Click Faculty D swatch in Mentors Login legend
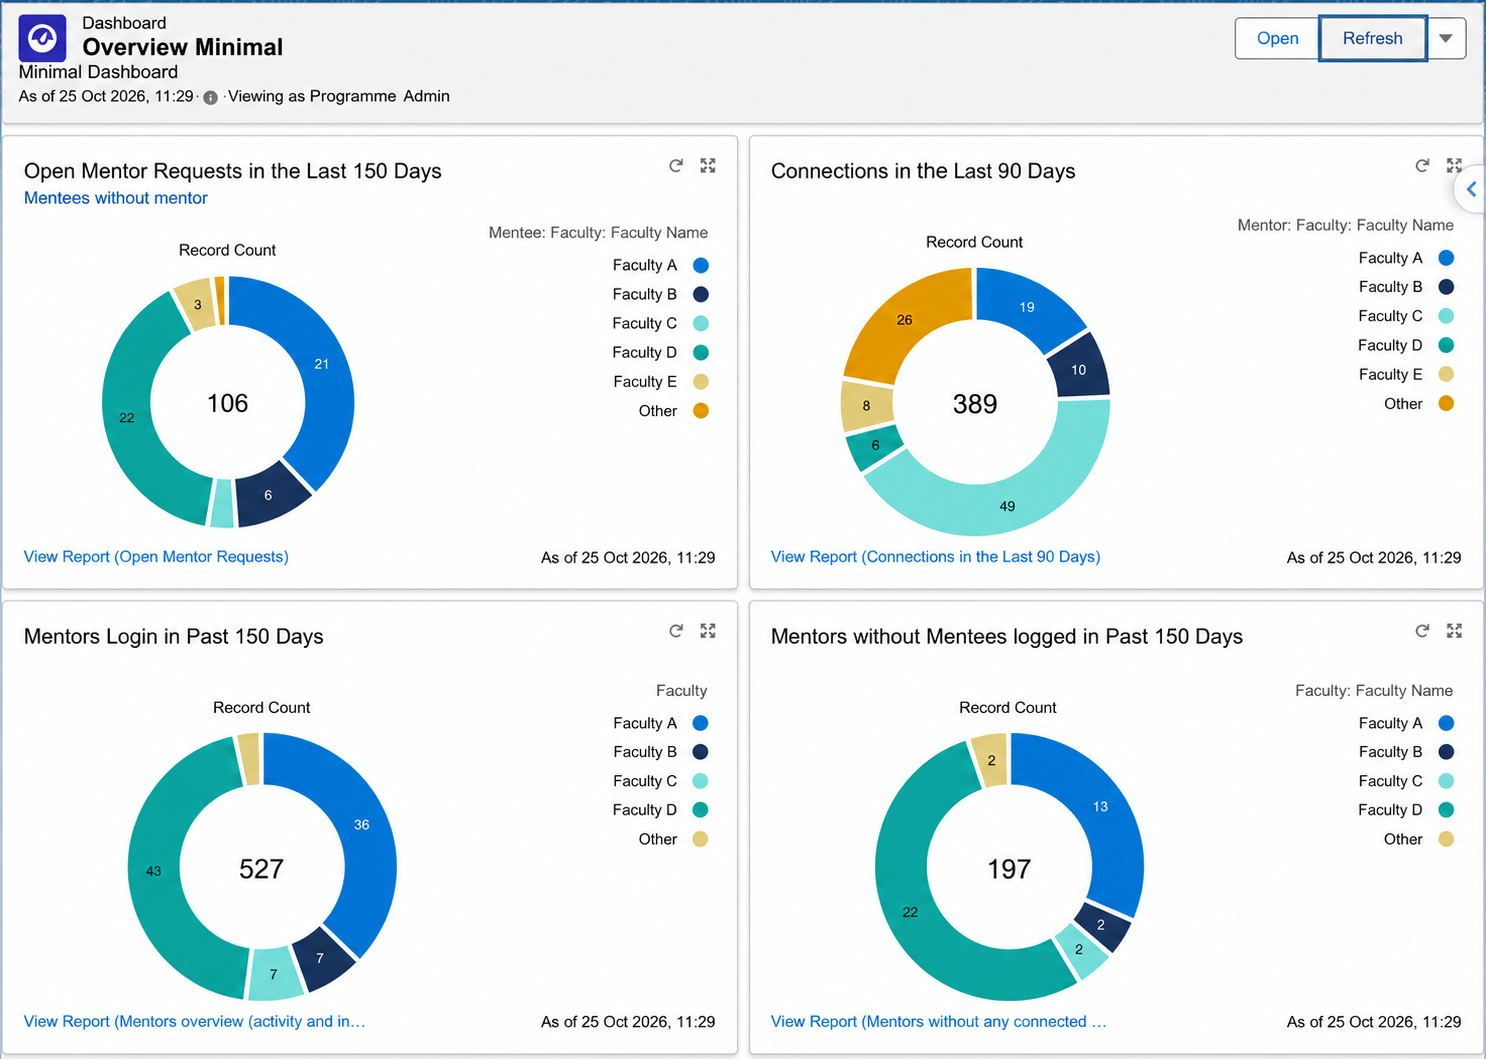This screenshot has height=1059, width=1486. coord(700,810)
